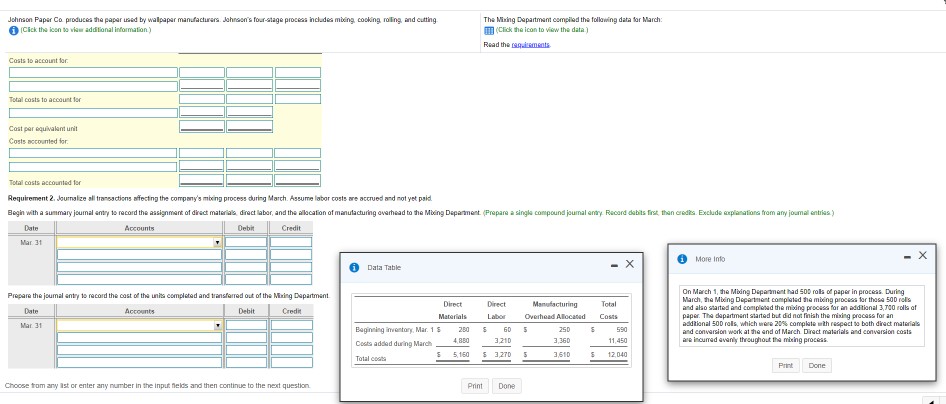The width and height of the screenshot is (946, 404).
Task: Click the More Info description paragraph
Action: click(799, 315)
